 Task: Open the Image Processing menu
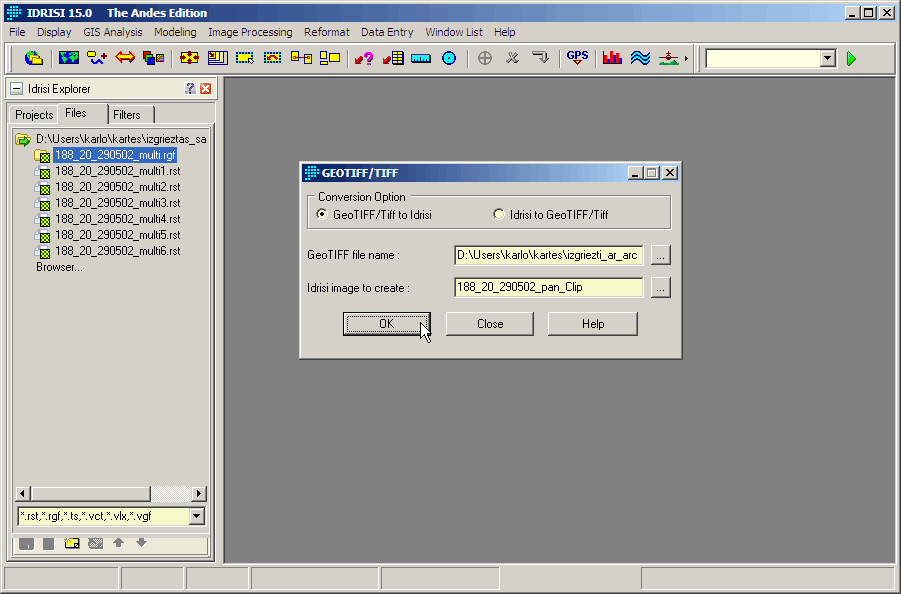pos(250,32)
